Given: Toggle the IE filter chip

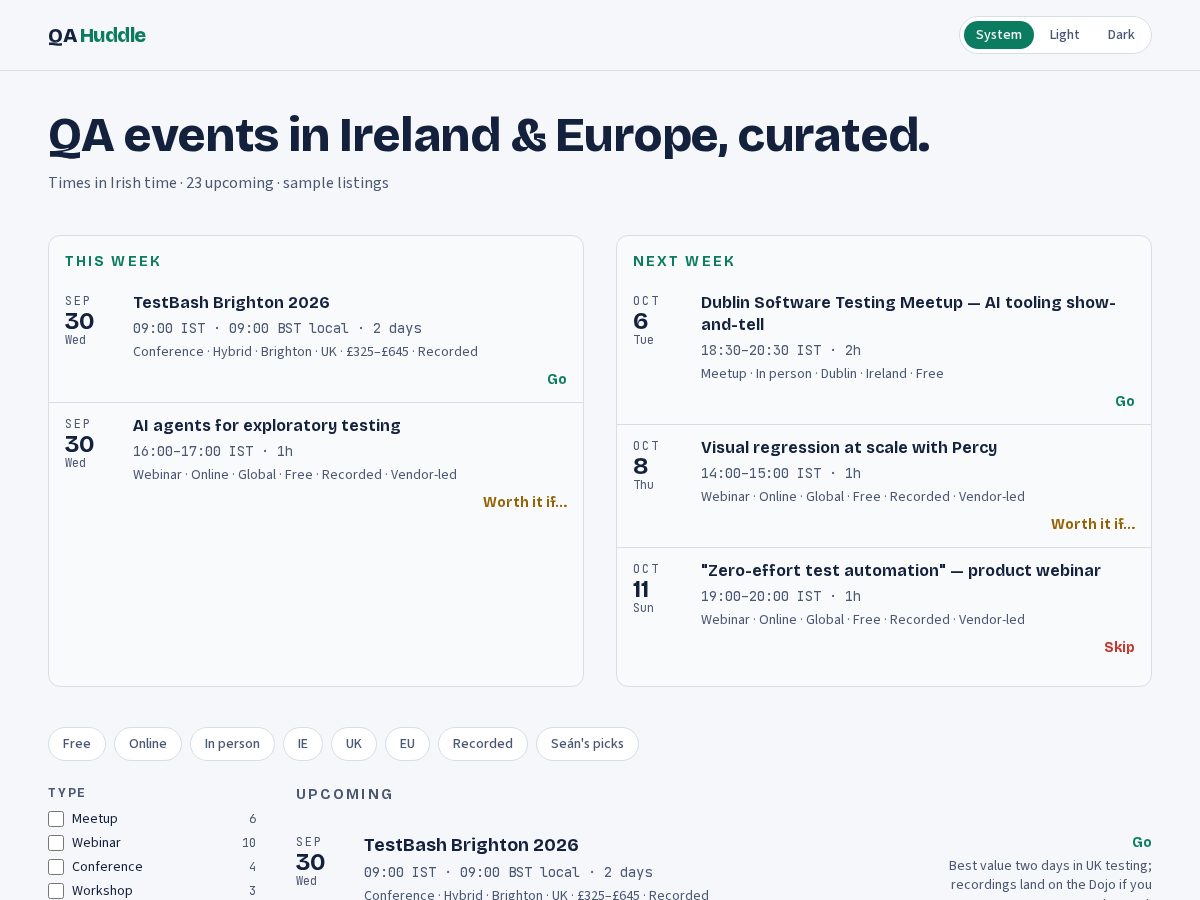Looking at the screenshot, I should (x=303, y=744).
